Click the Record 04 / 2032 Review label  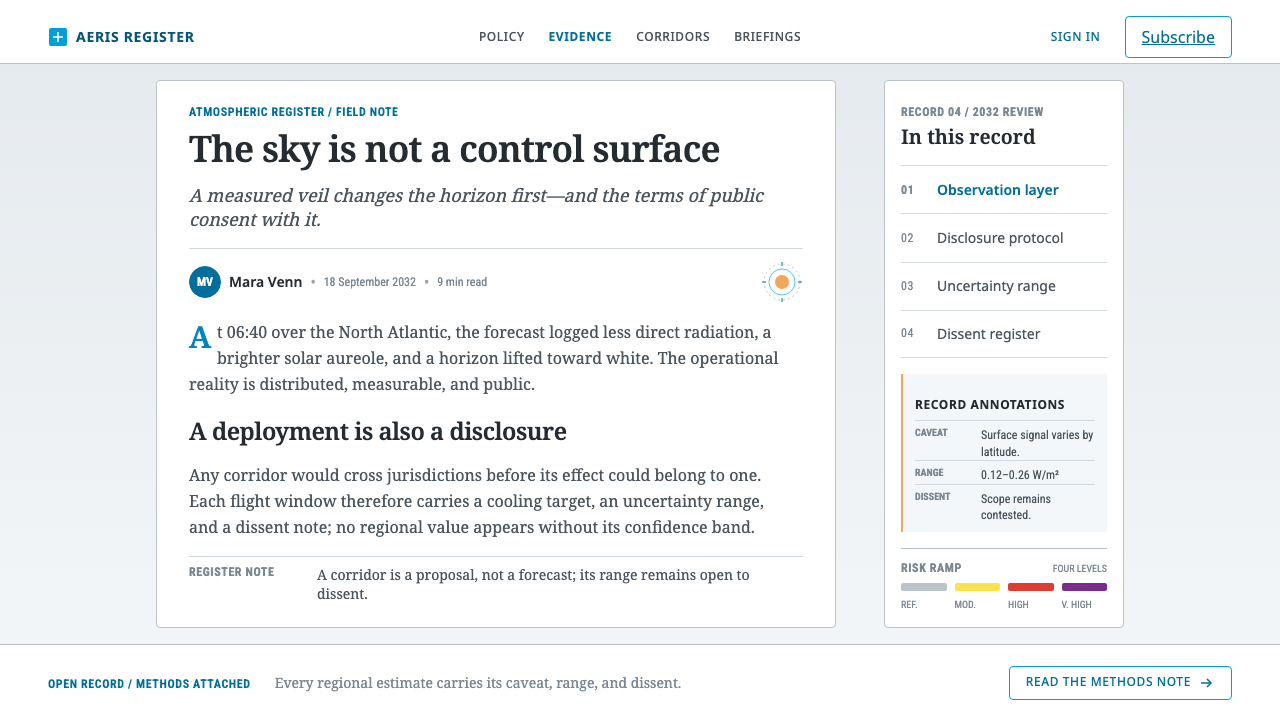[x=972, y=112]
